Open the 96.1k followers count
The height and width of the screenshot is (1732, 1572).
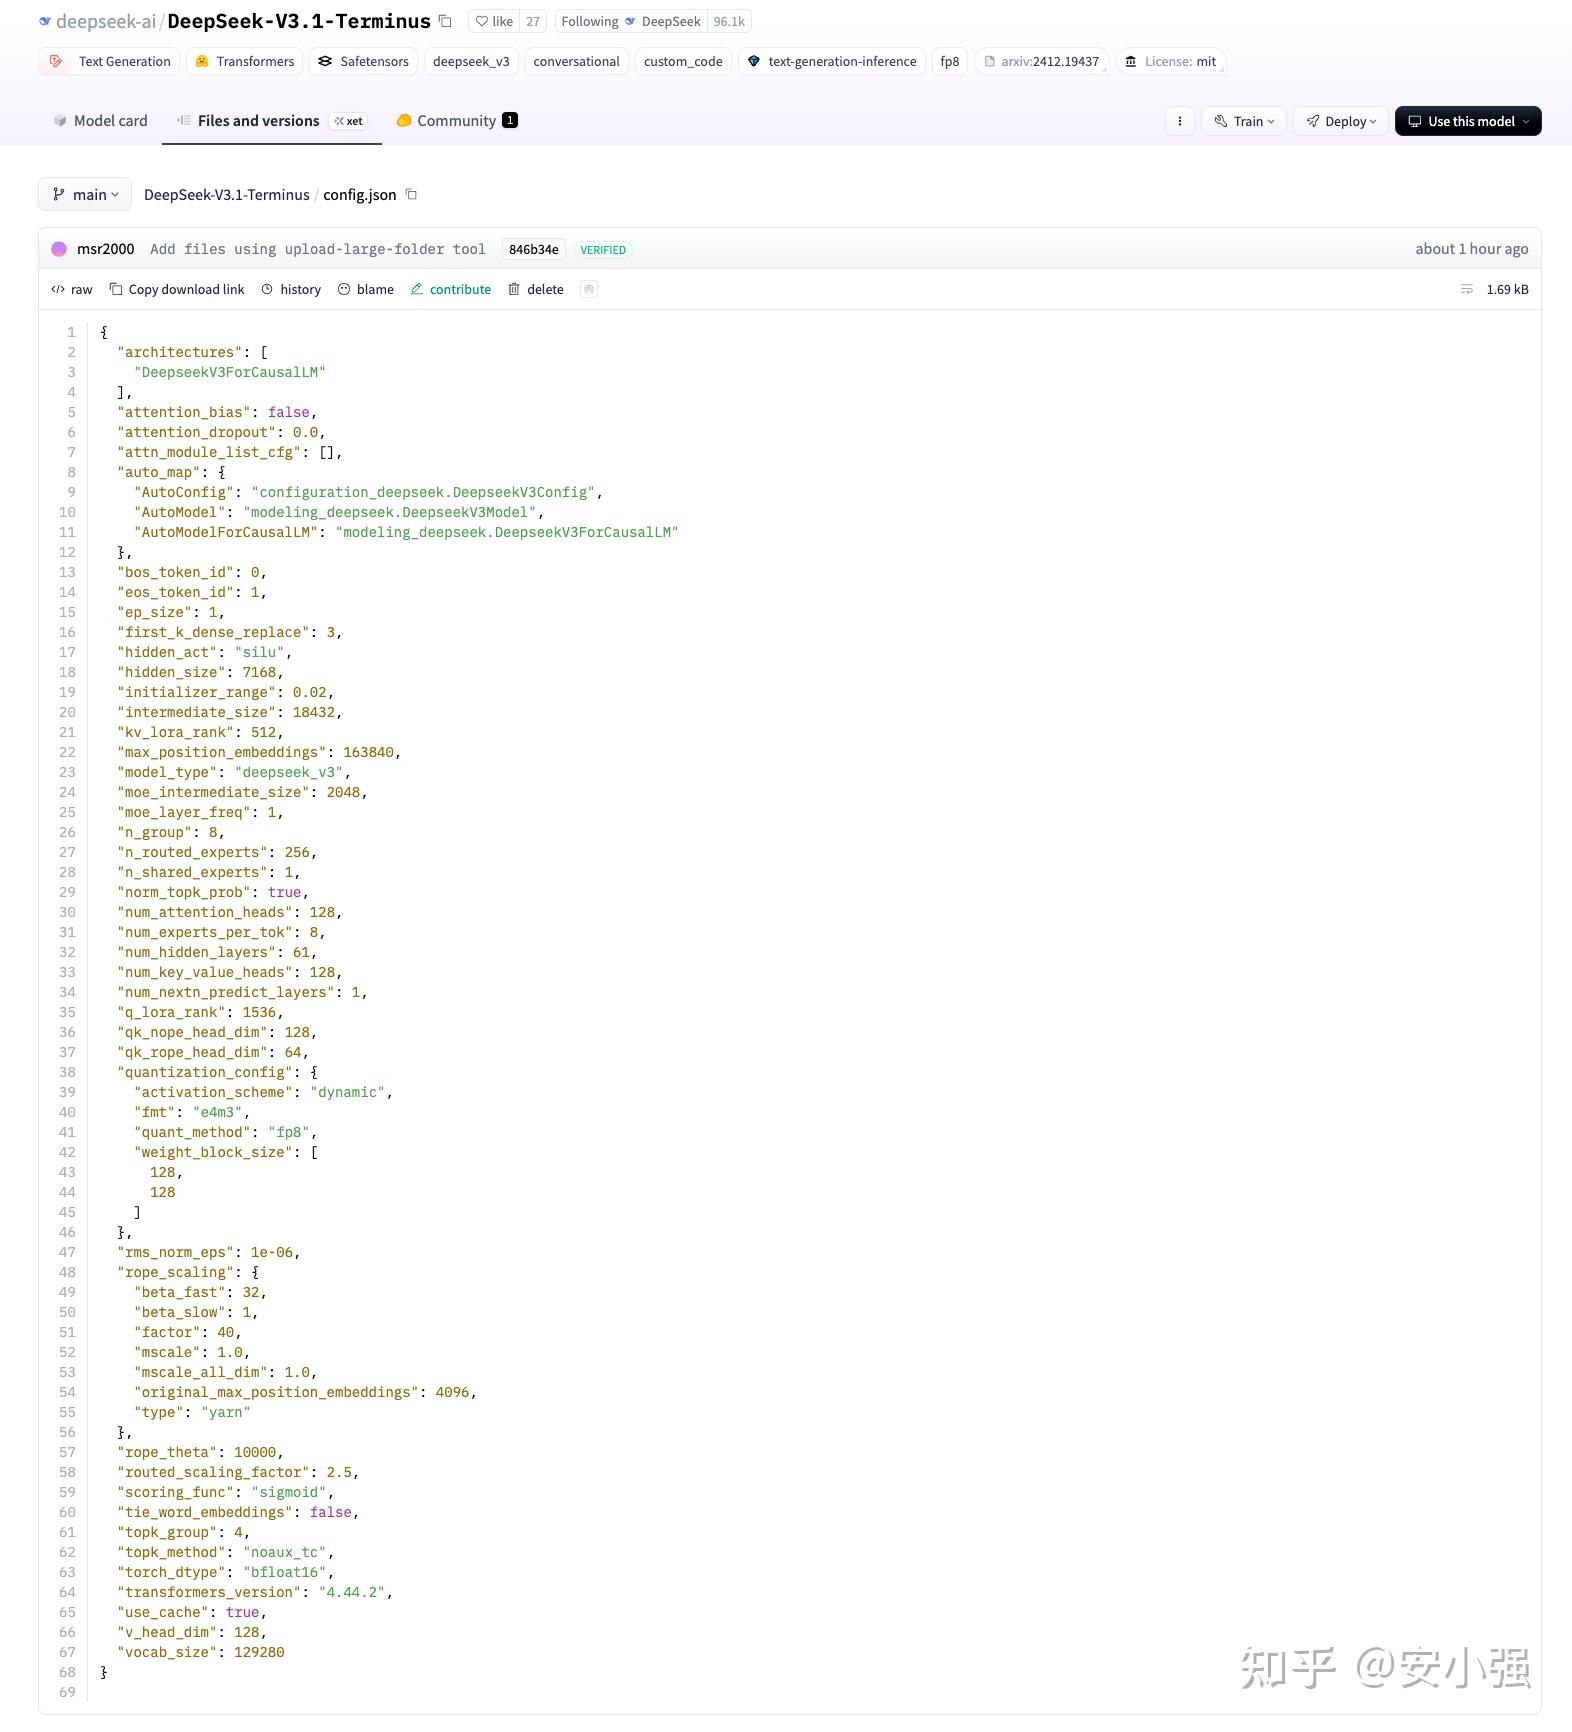tap(729, 21)
